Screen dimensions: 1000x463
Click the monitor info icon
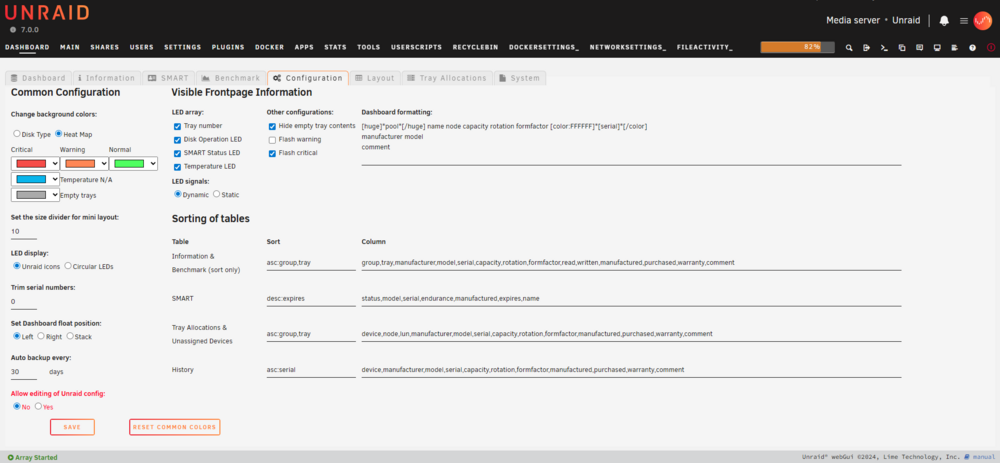point(937,47)
